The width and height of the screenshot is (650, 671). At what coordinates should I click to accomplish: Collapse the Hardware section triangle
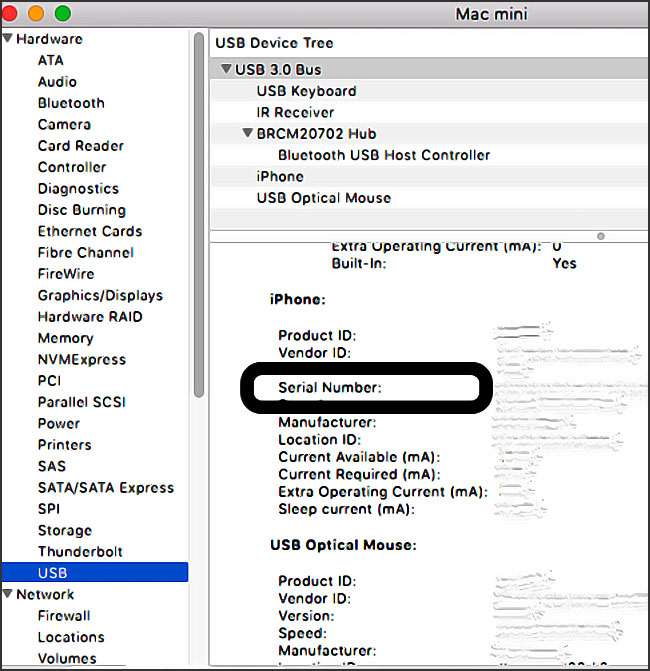pos(7,39)
